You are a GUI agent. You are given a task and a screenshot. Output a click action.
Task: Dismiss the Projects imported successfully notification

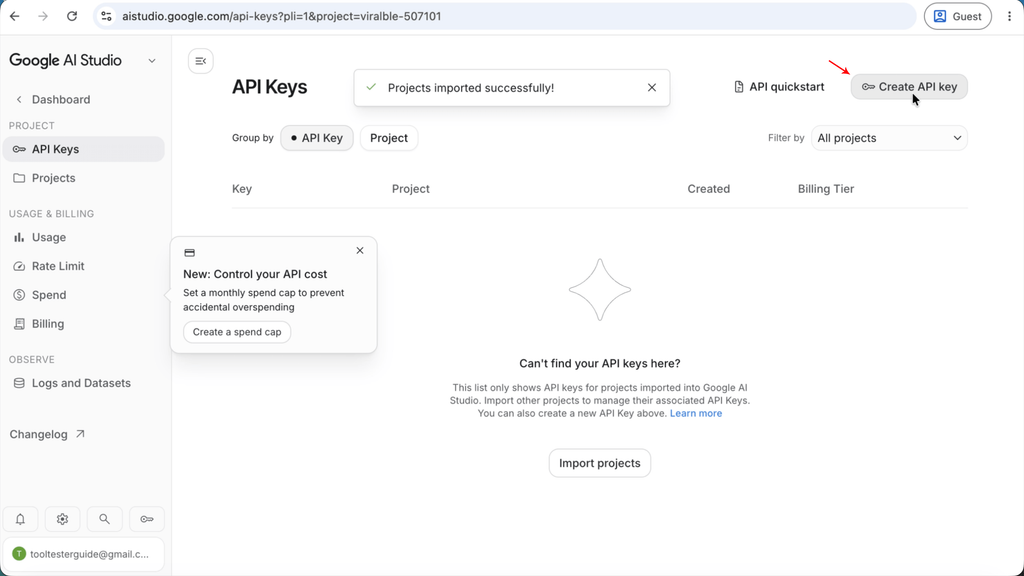click(x=652, y=88)
